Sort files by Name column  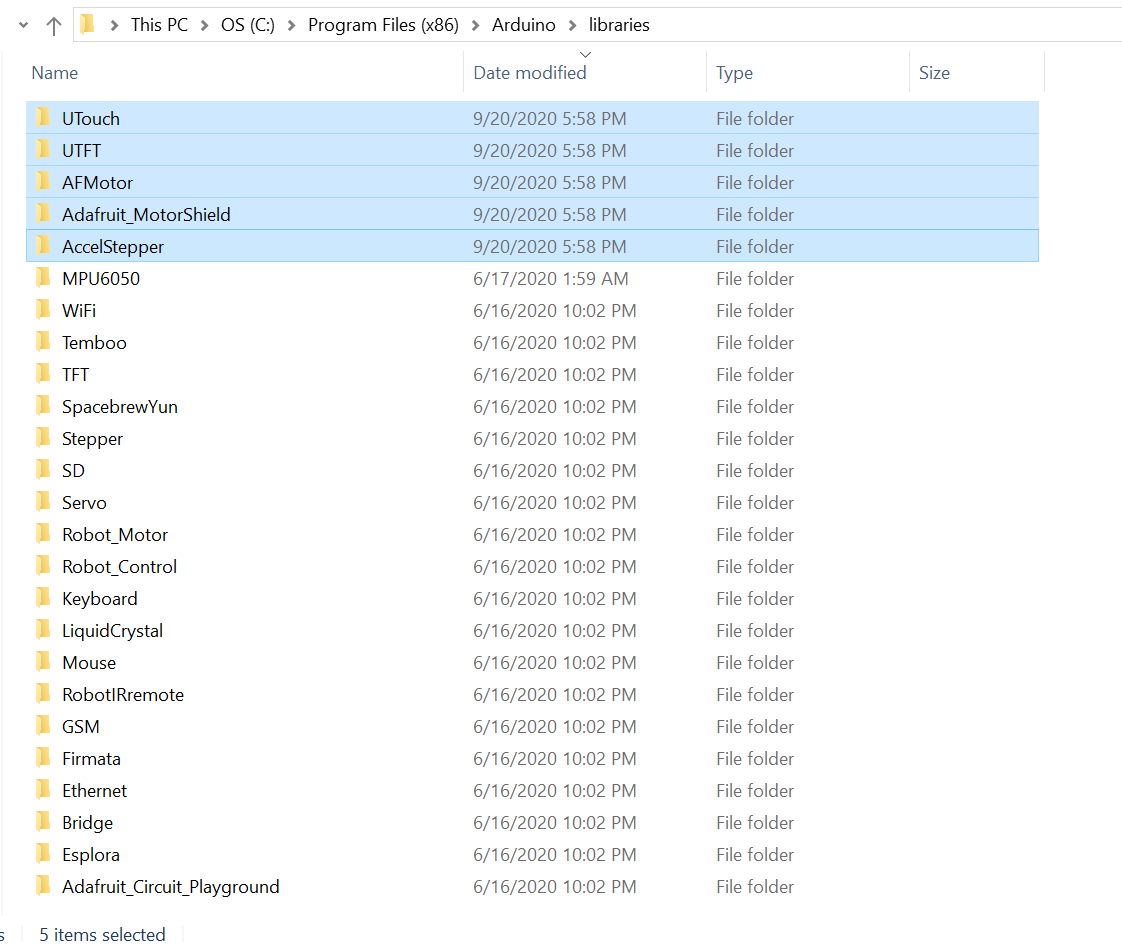pyautogui.click(x=55, y=73)
